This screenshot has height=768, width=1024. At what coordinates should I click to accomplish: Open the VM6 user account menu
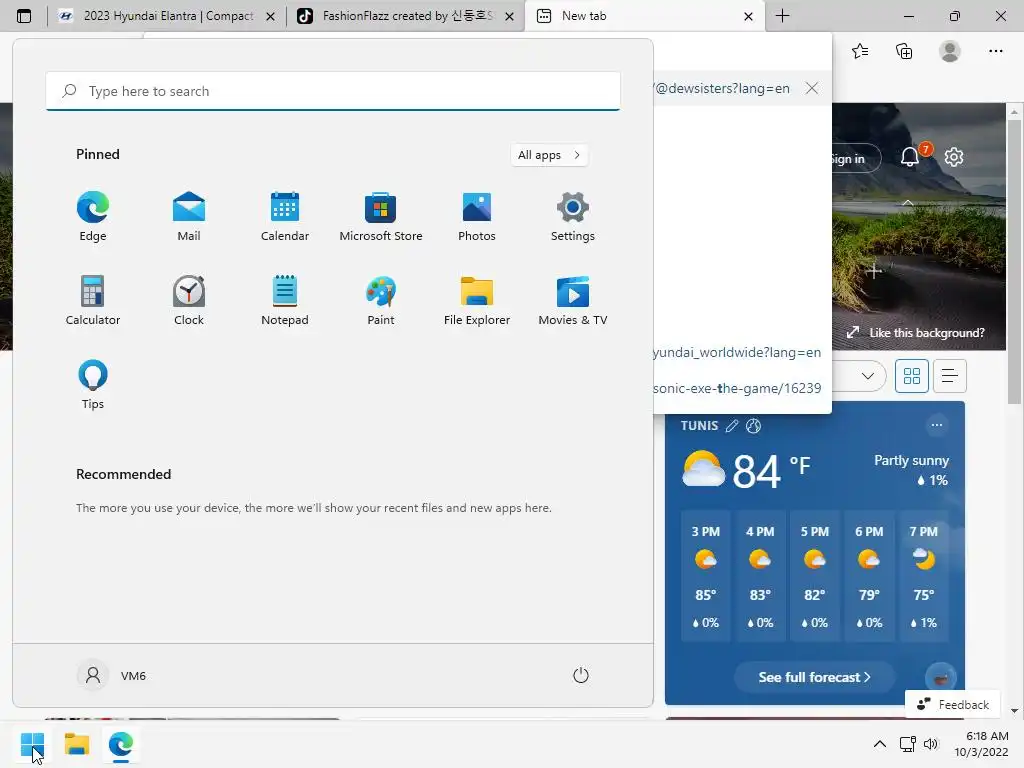(x=112, y=675)
